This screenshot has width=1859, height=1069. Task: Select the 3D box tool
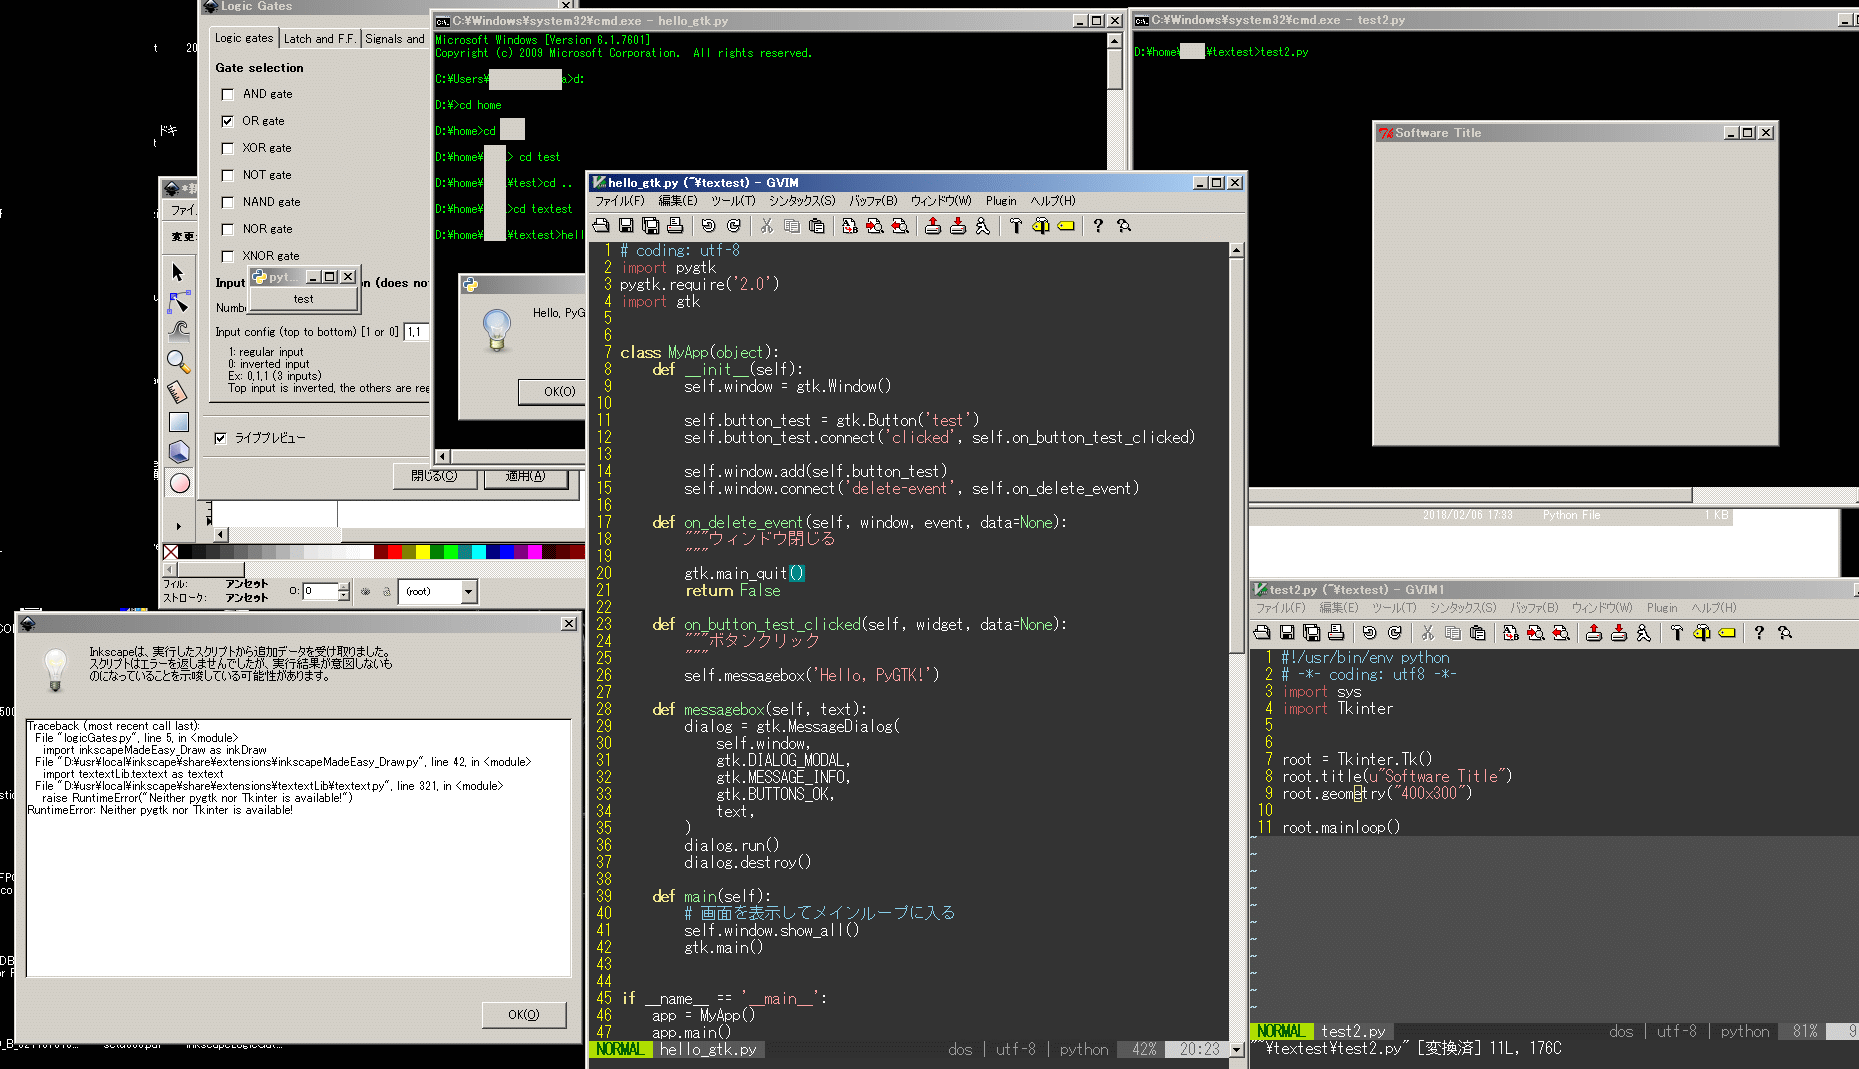(180, 450)
